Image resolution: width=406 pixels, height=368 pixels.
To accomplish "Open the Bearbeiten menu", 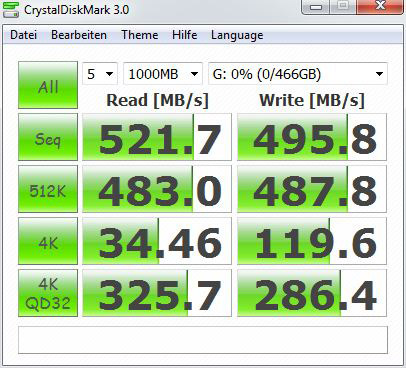I will coord(79,35).
